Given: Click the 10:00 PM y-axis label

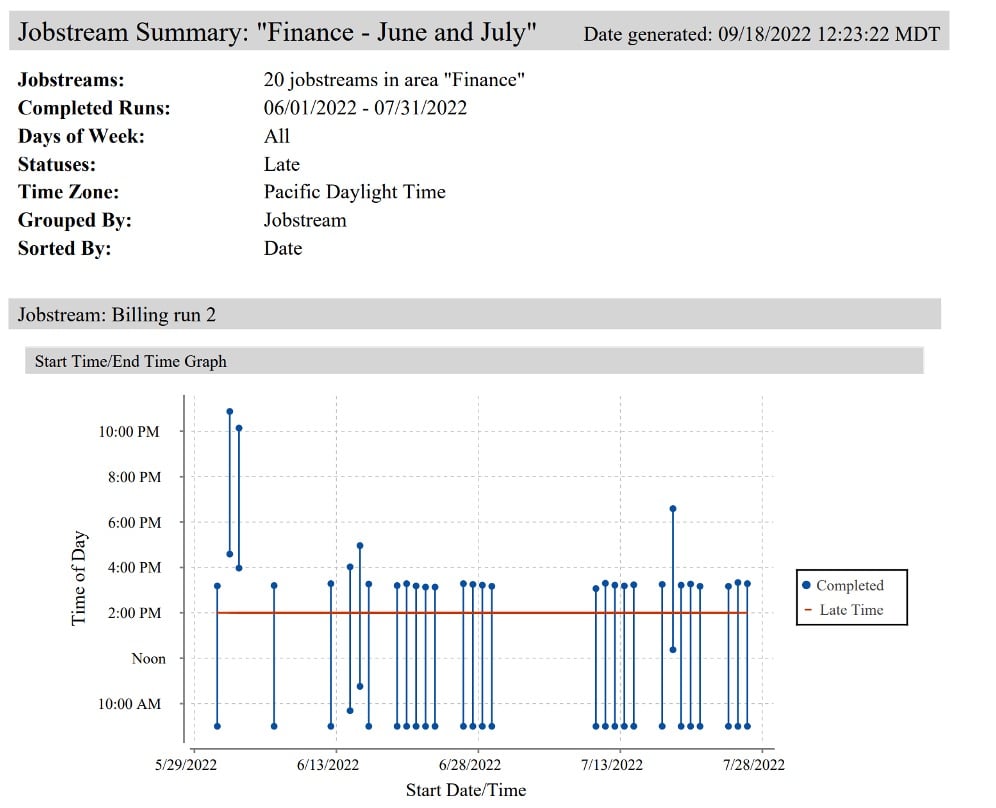Looking at the screenshot, I should [x=129, y=432].
